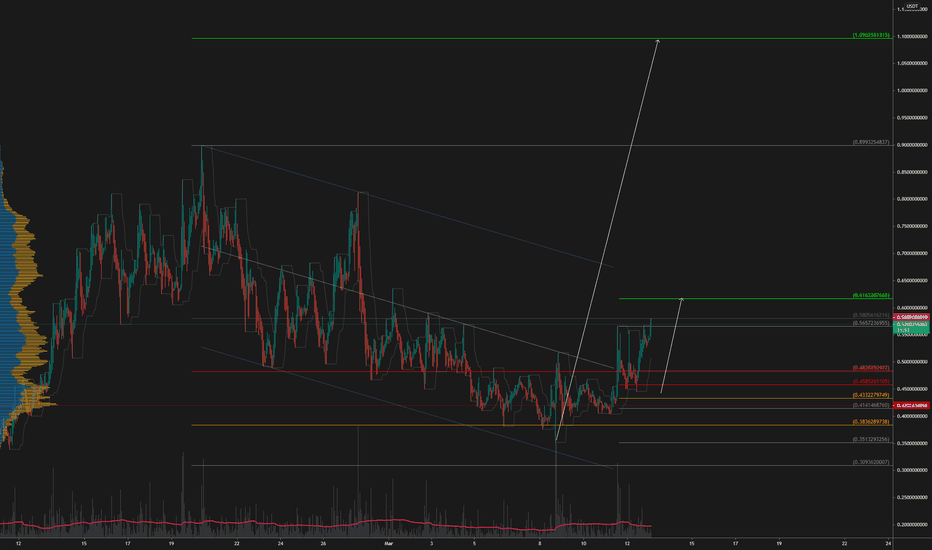
Task: Click the 0.8000000000 price axis label
Action: pyautogui.click(x=912, y=199)
